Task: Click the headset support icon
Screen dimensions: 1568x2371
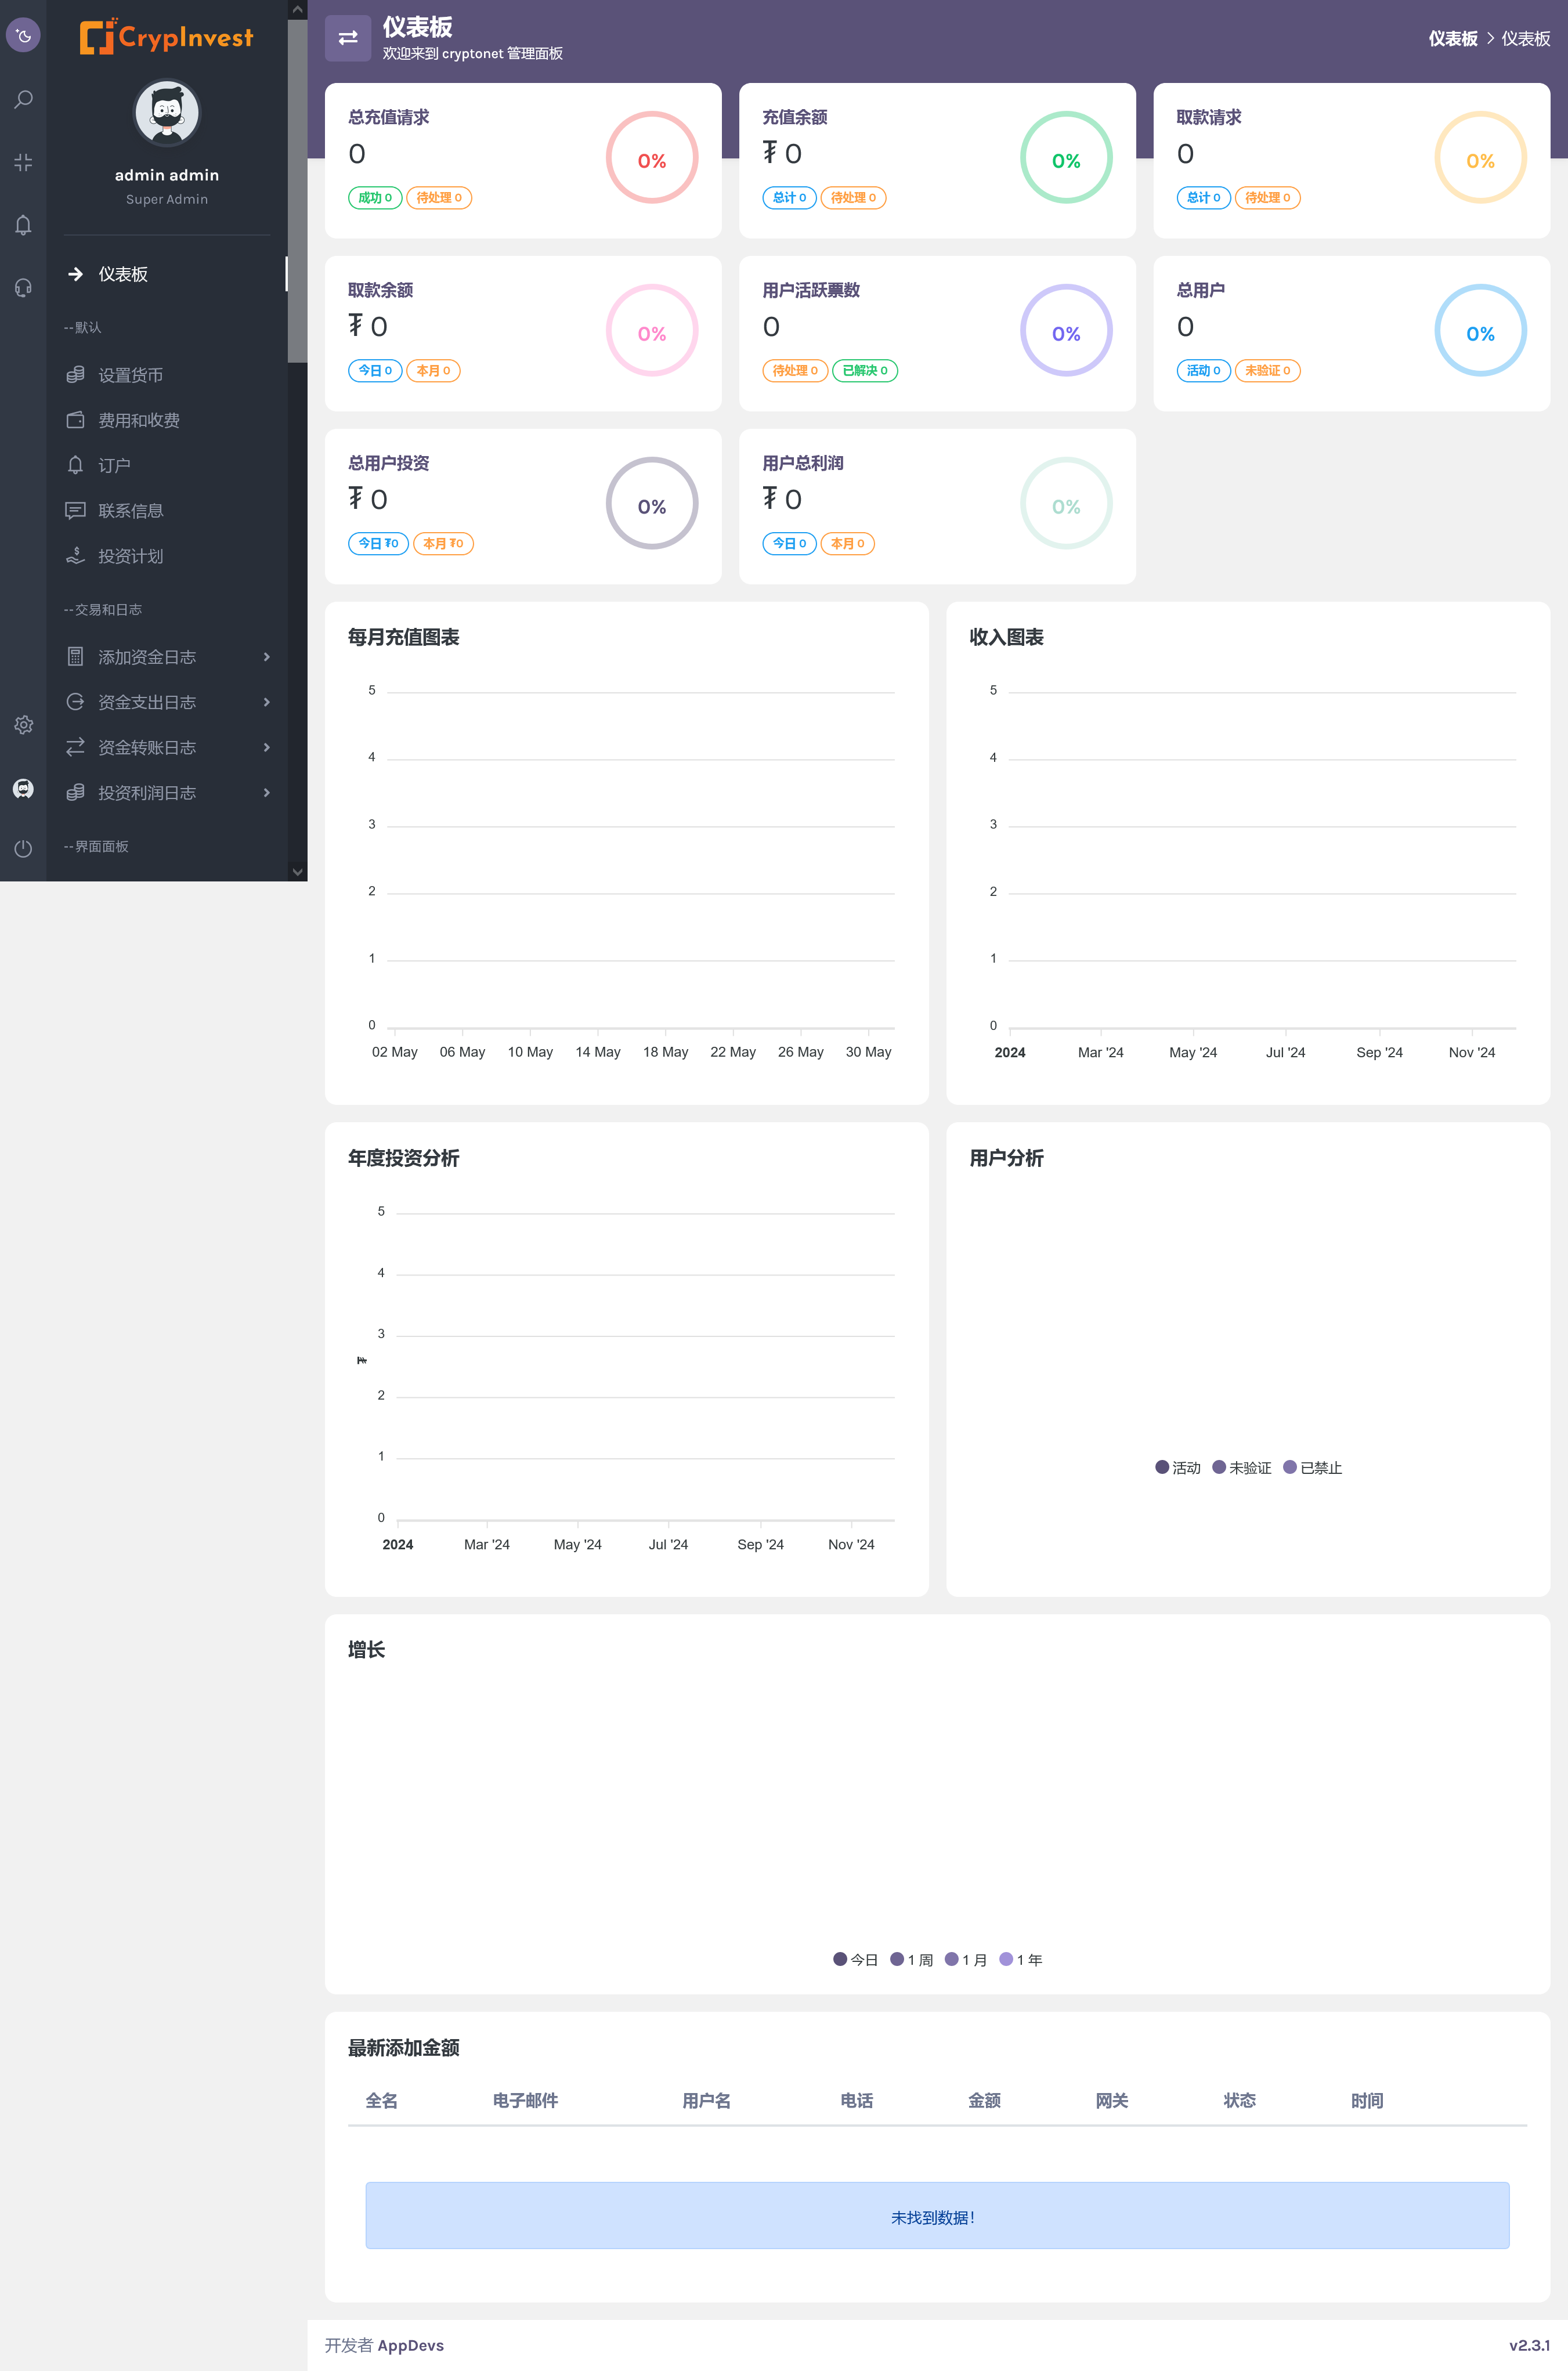Action: coord(23,288)
